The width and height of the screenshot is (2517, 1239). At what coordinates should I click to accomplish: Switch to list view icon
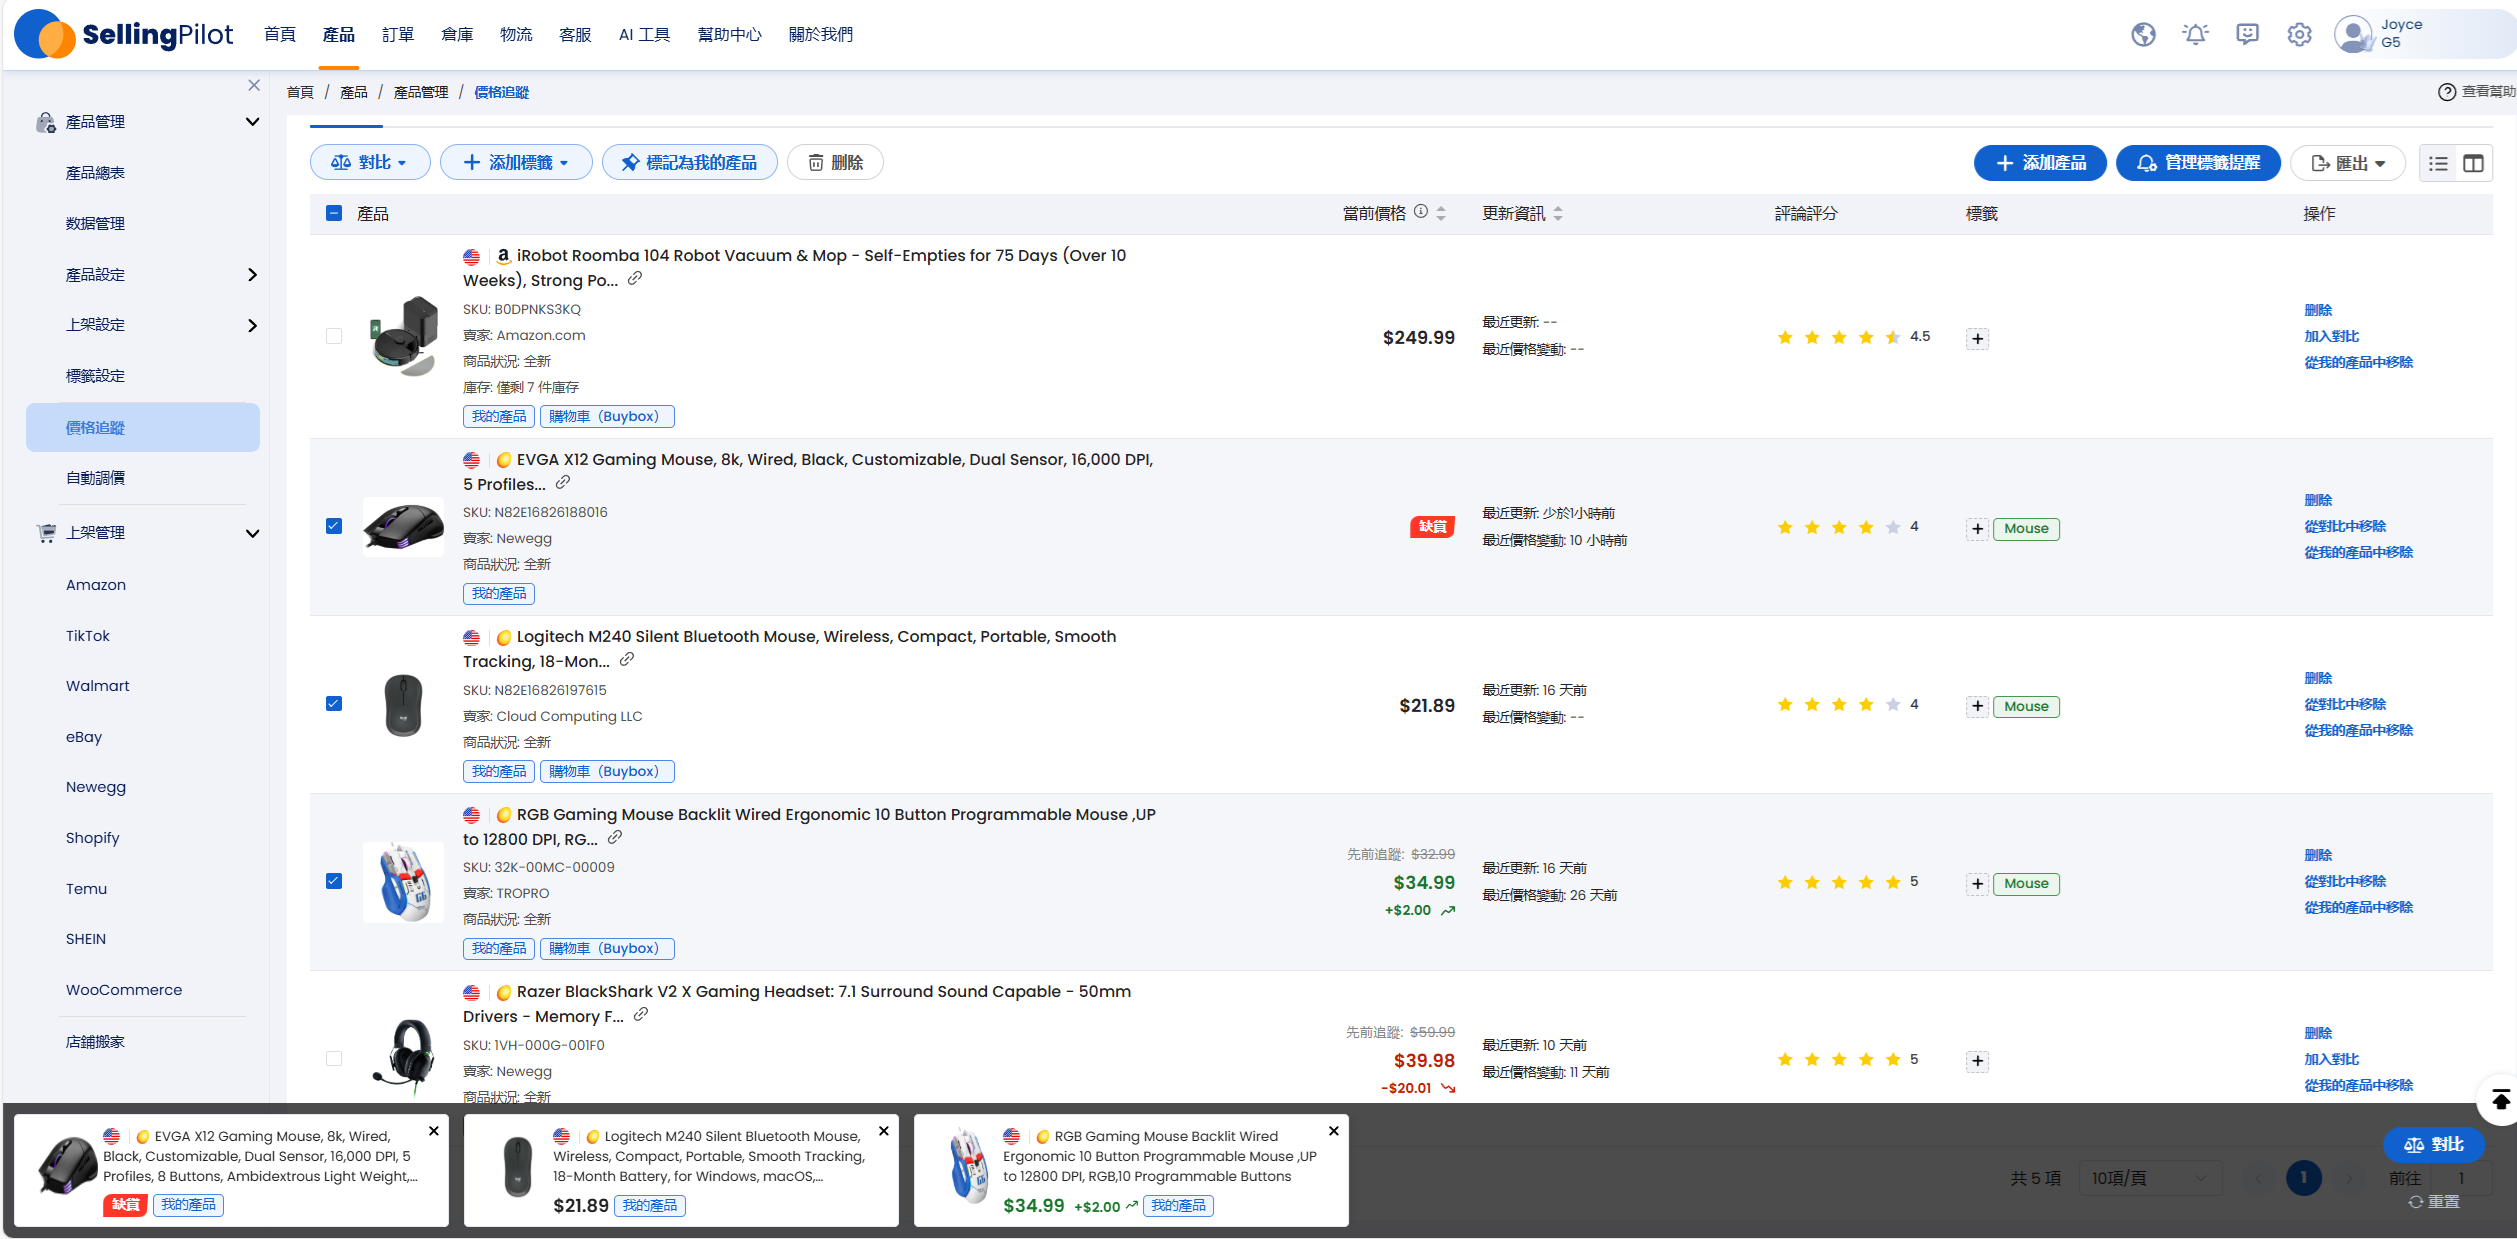click(2439, 163)
